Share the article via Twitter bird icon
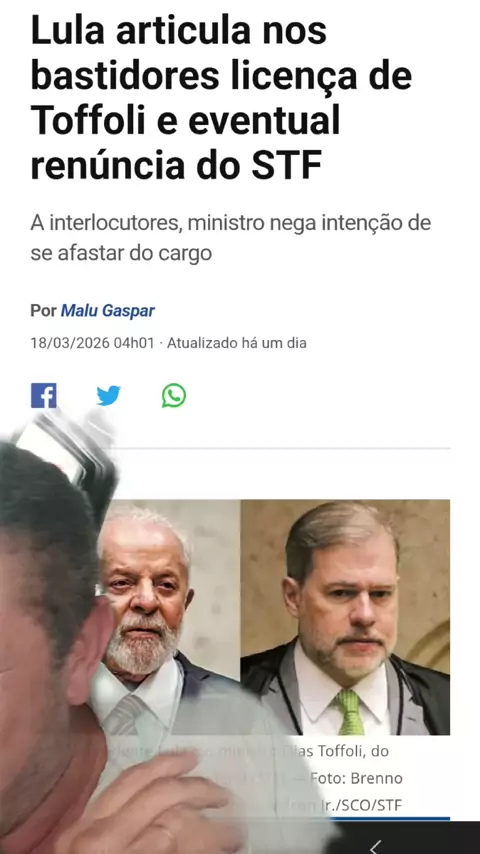This screenshot has width=480, height=854. pyautogui.click(x=108, y=395)
